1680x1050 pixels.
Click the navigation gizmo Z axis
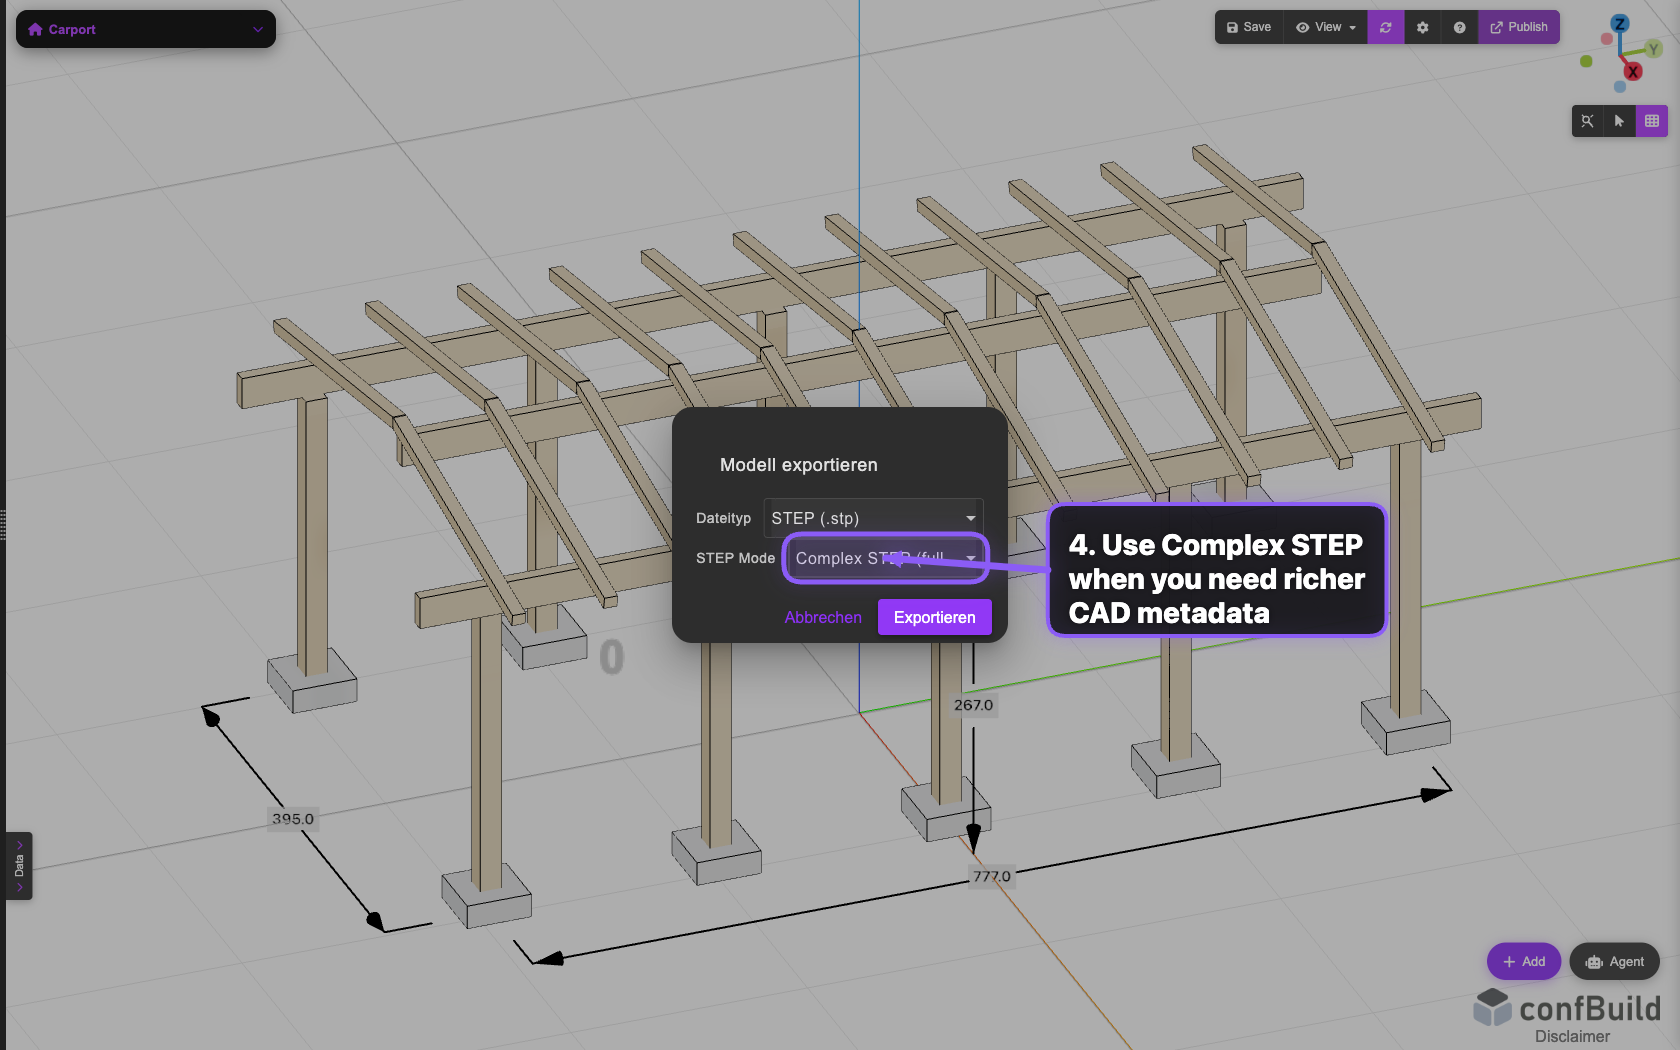coord(1620,22)
